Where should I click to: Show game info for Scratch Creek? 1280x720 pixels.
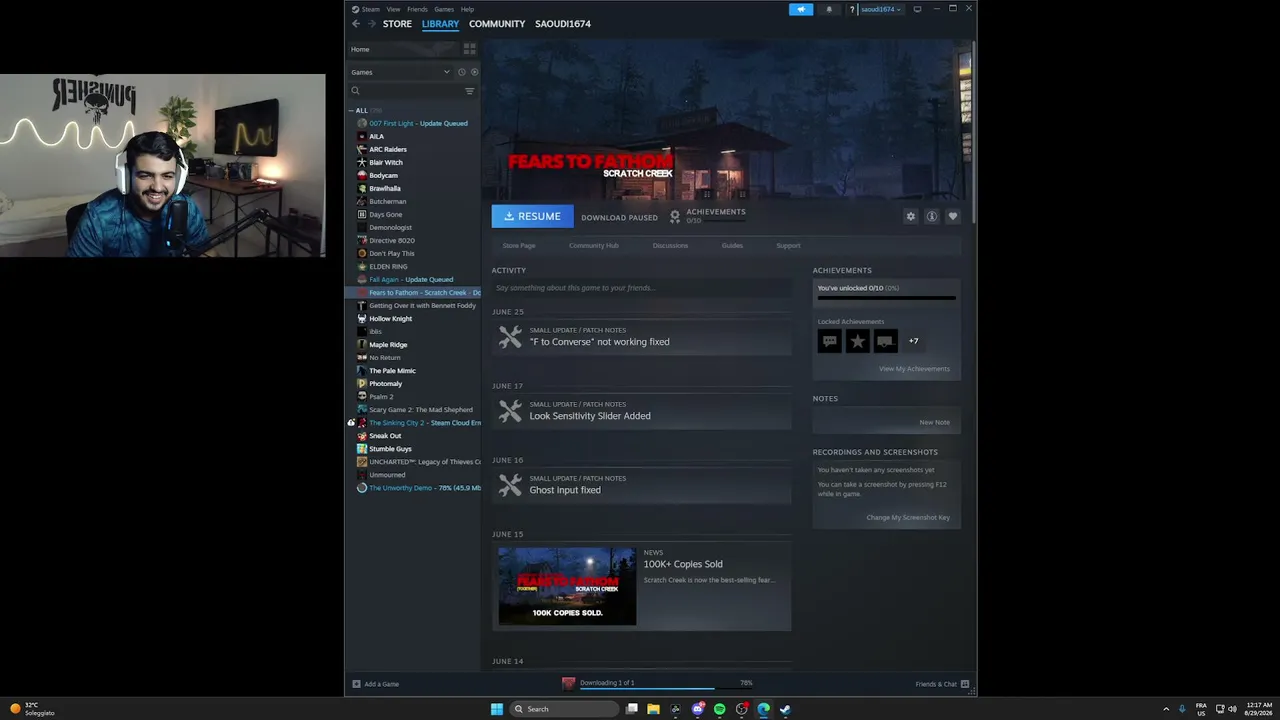[931, 216]
